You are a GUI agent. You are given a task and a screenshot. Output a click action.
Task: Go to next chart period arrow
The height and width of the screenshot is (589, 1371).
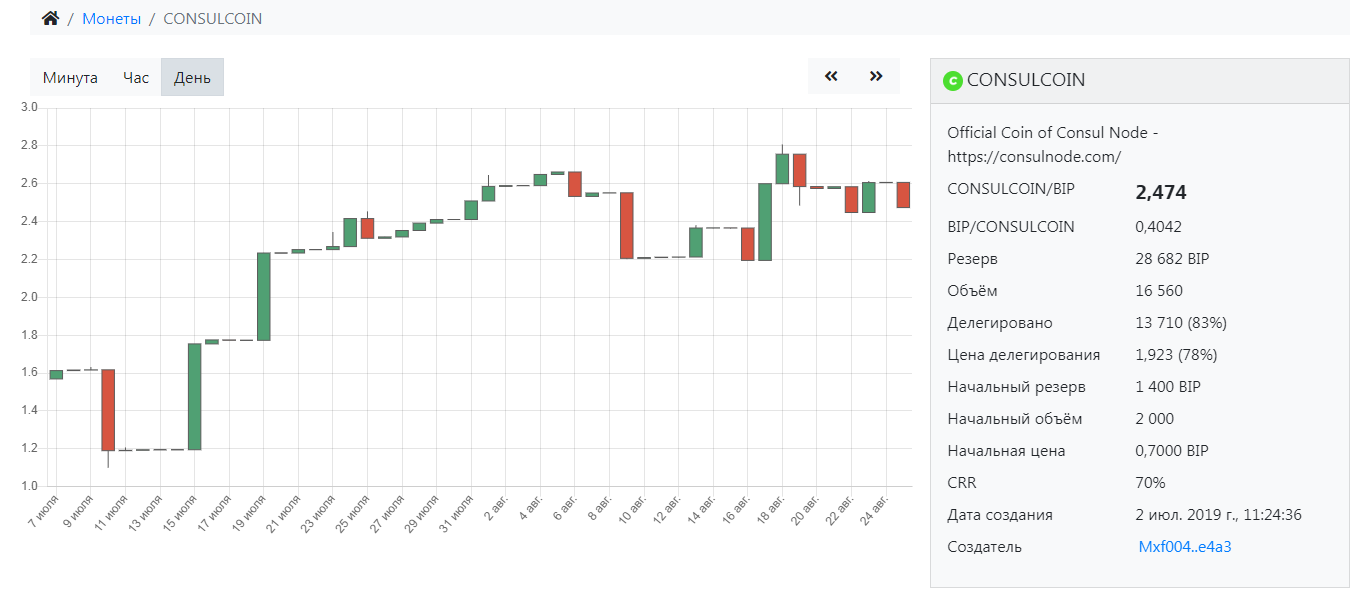click(x=876, y=76)
